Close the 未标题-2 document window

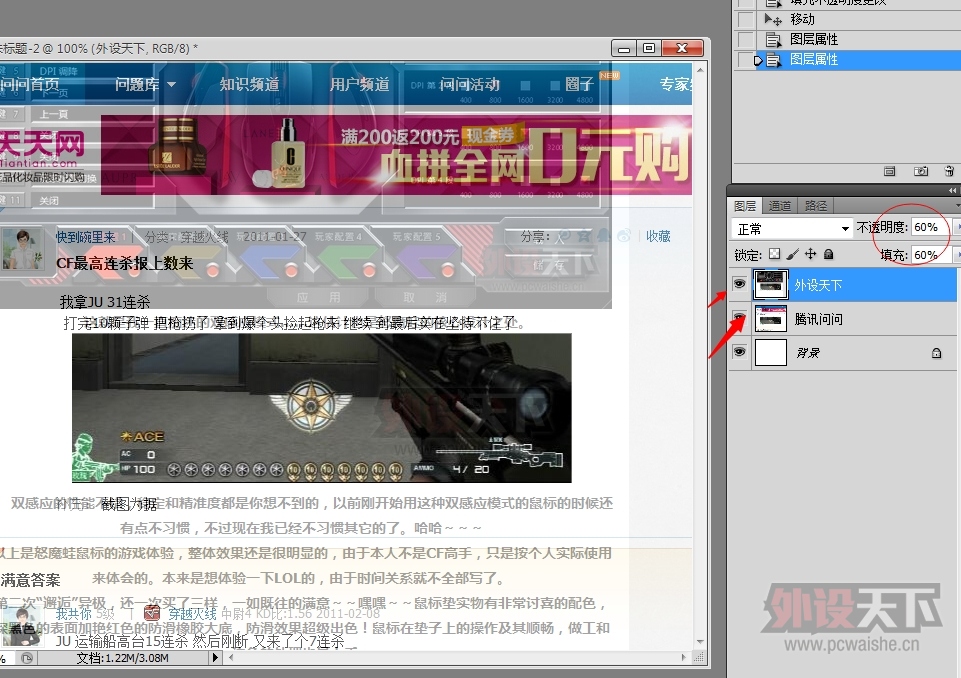coord(682,48)
